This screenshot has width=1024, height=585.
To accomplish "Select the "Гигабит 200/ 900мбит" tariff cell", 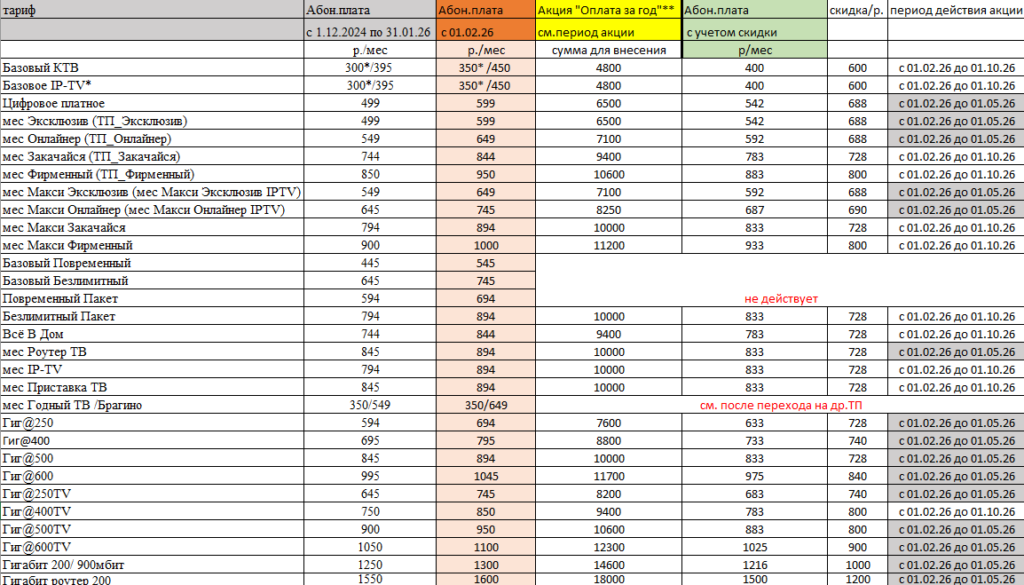I will pyautogui.click(x=150, y=565).
